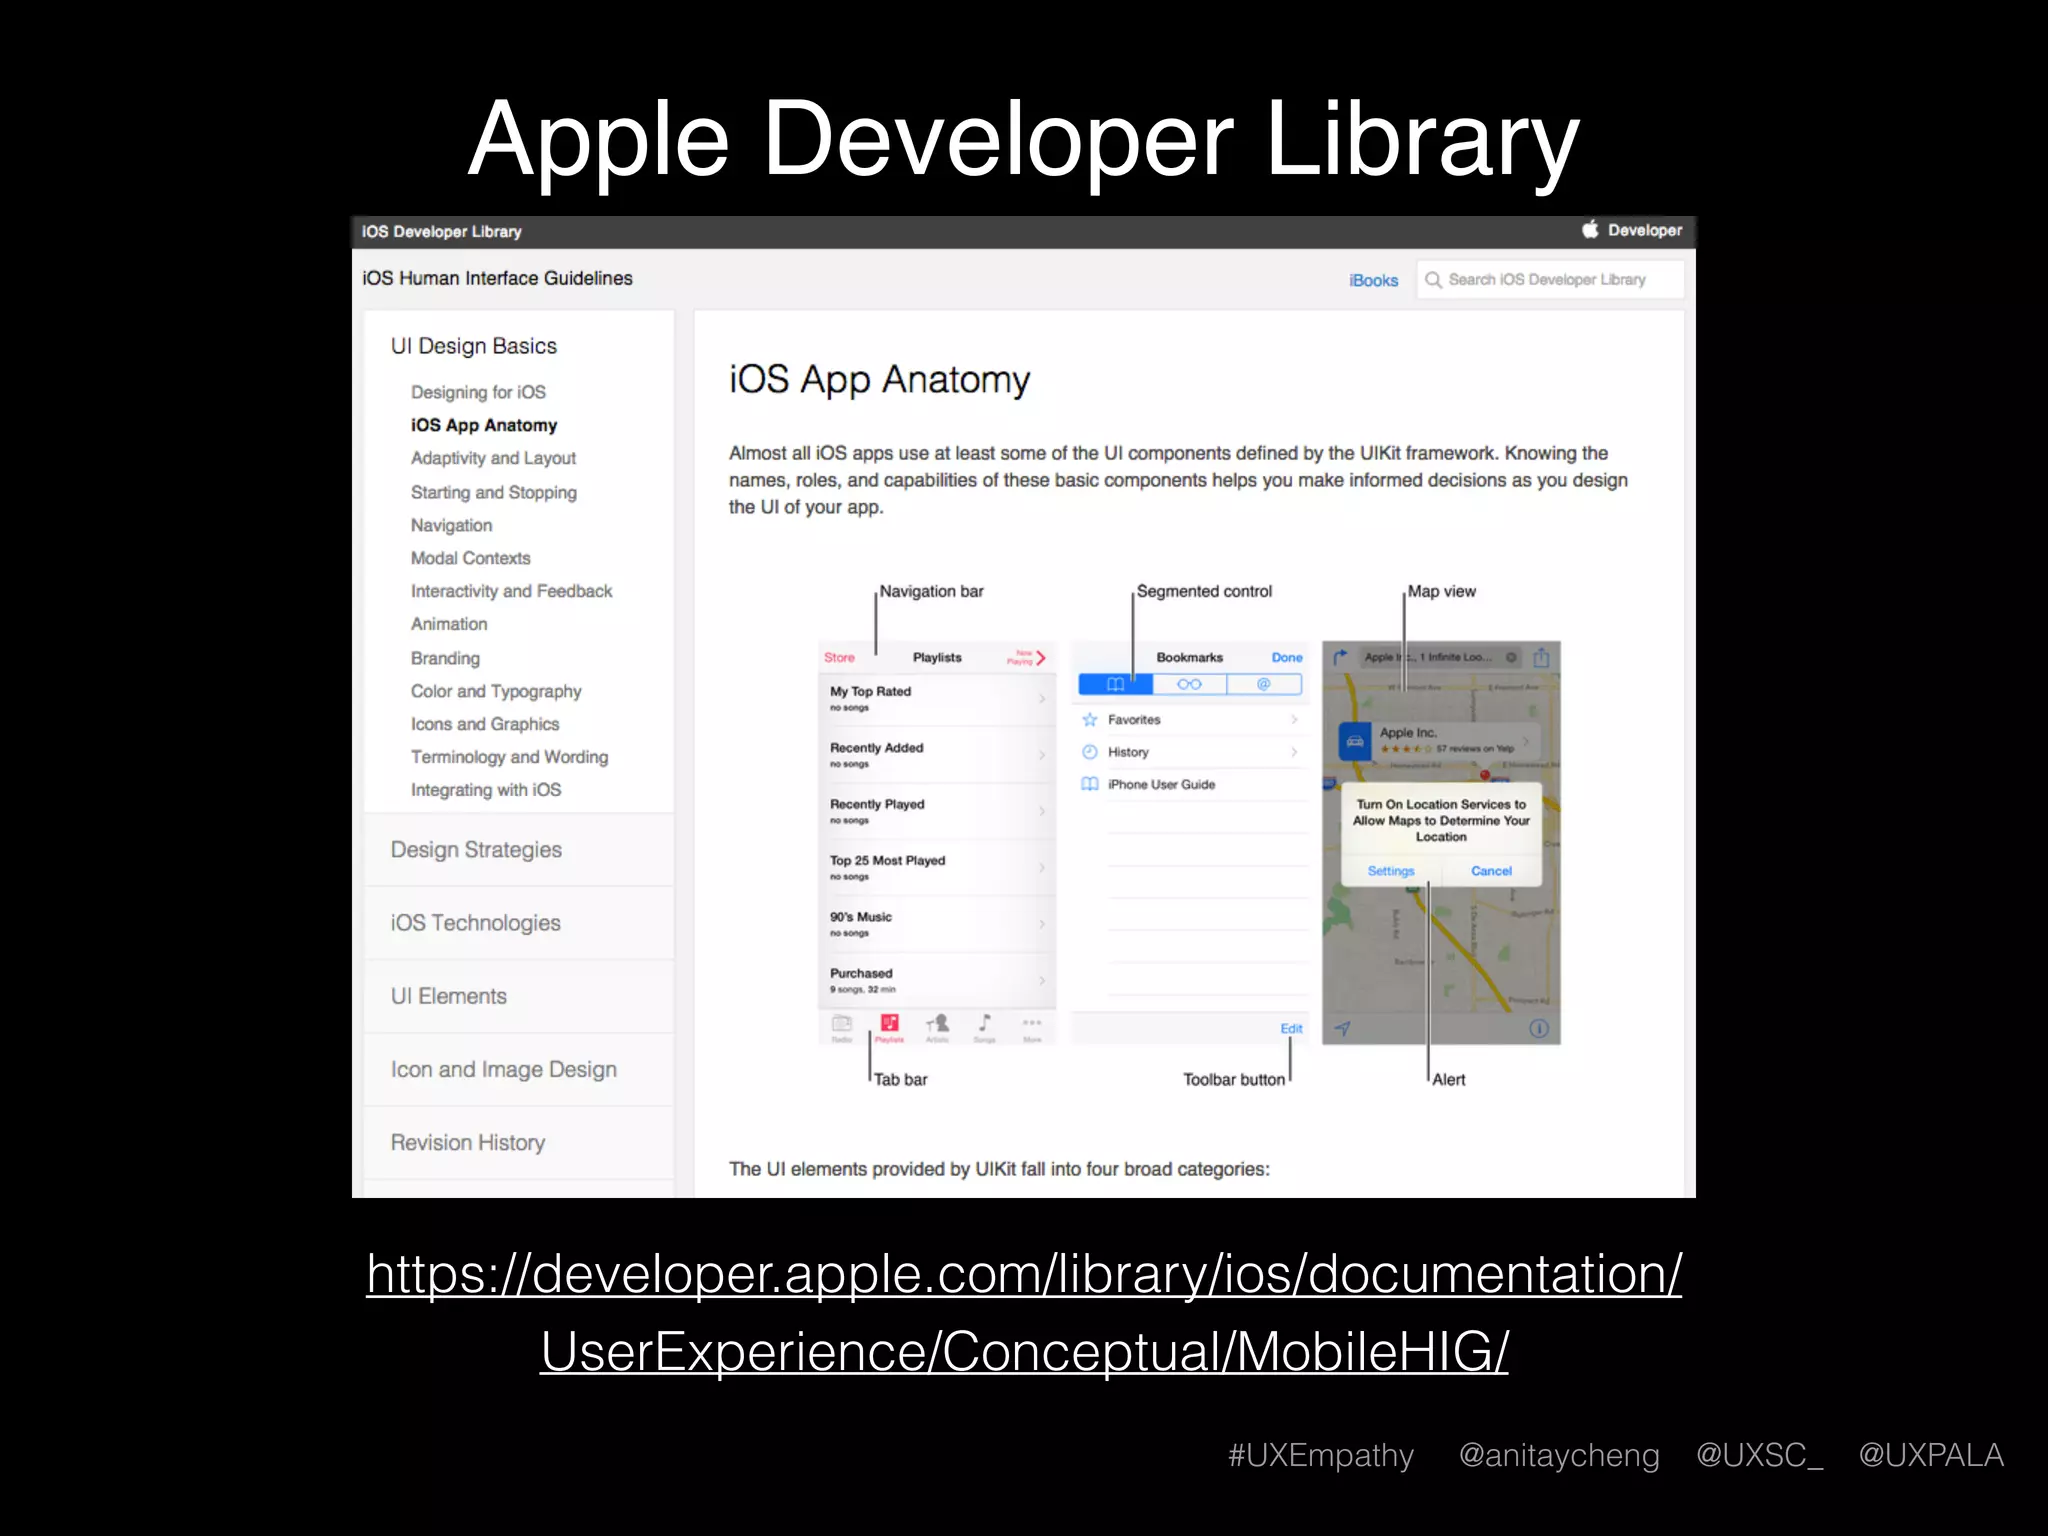This screenshot has width=2048, height=1536.
Task: Click Cancel in the location alert
Action: [1491, 871]
